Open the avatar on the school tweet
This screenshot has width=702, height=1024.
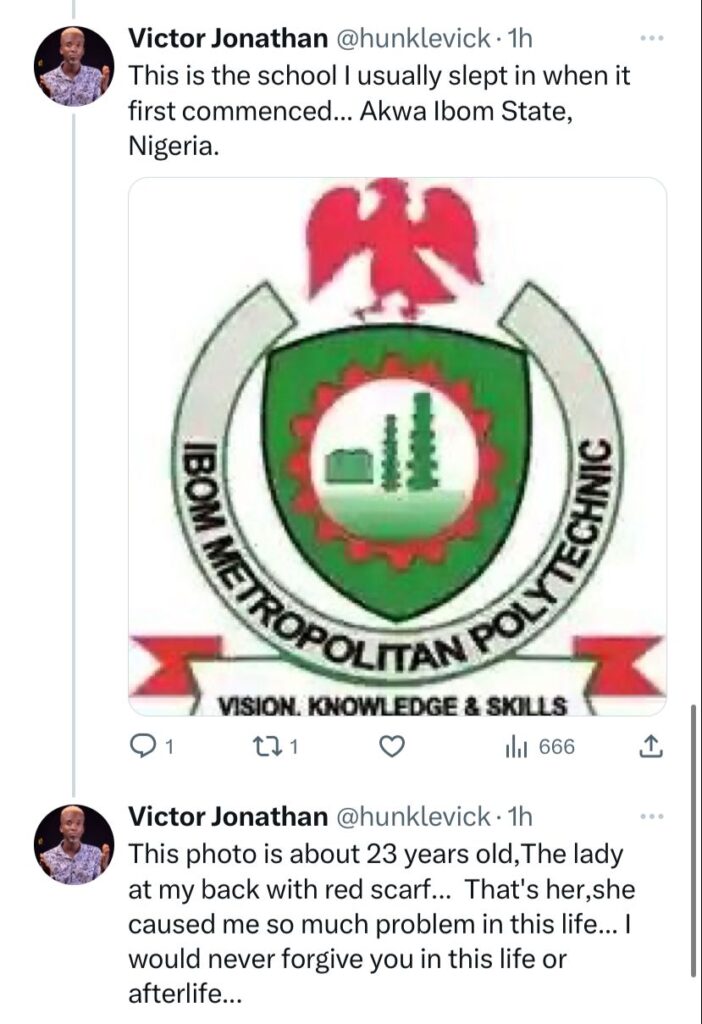pyautogui.click(x=73, y=67)
